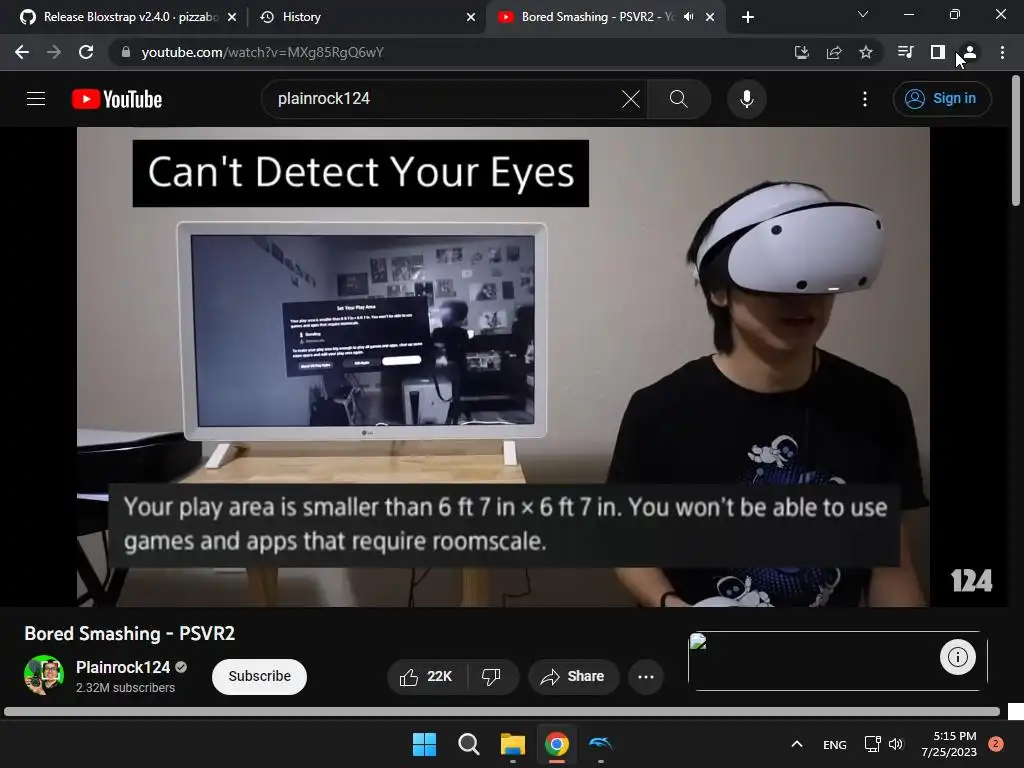Click the vertical page scrollbar
Screen dimensions: 1024x768
click(1016, 141)
